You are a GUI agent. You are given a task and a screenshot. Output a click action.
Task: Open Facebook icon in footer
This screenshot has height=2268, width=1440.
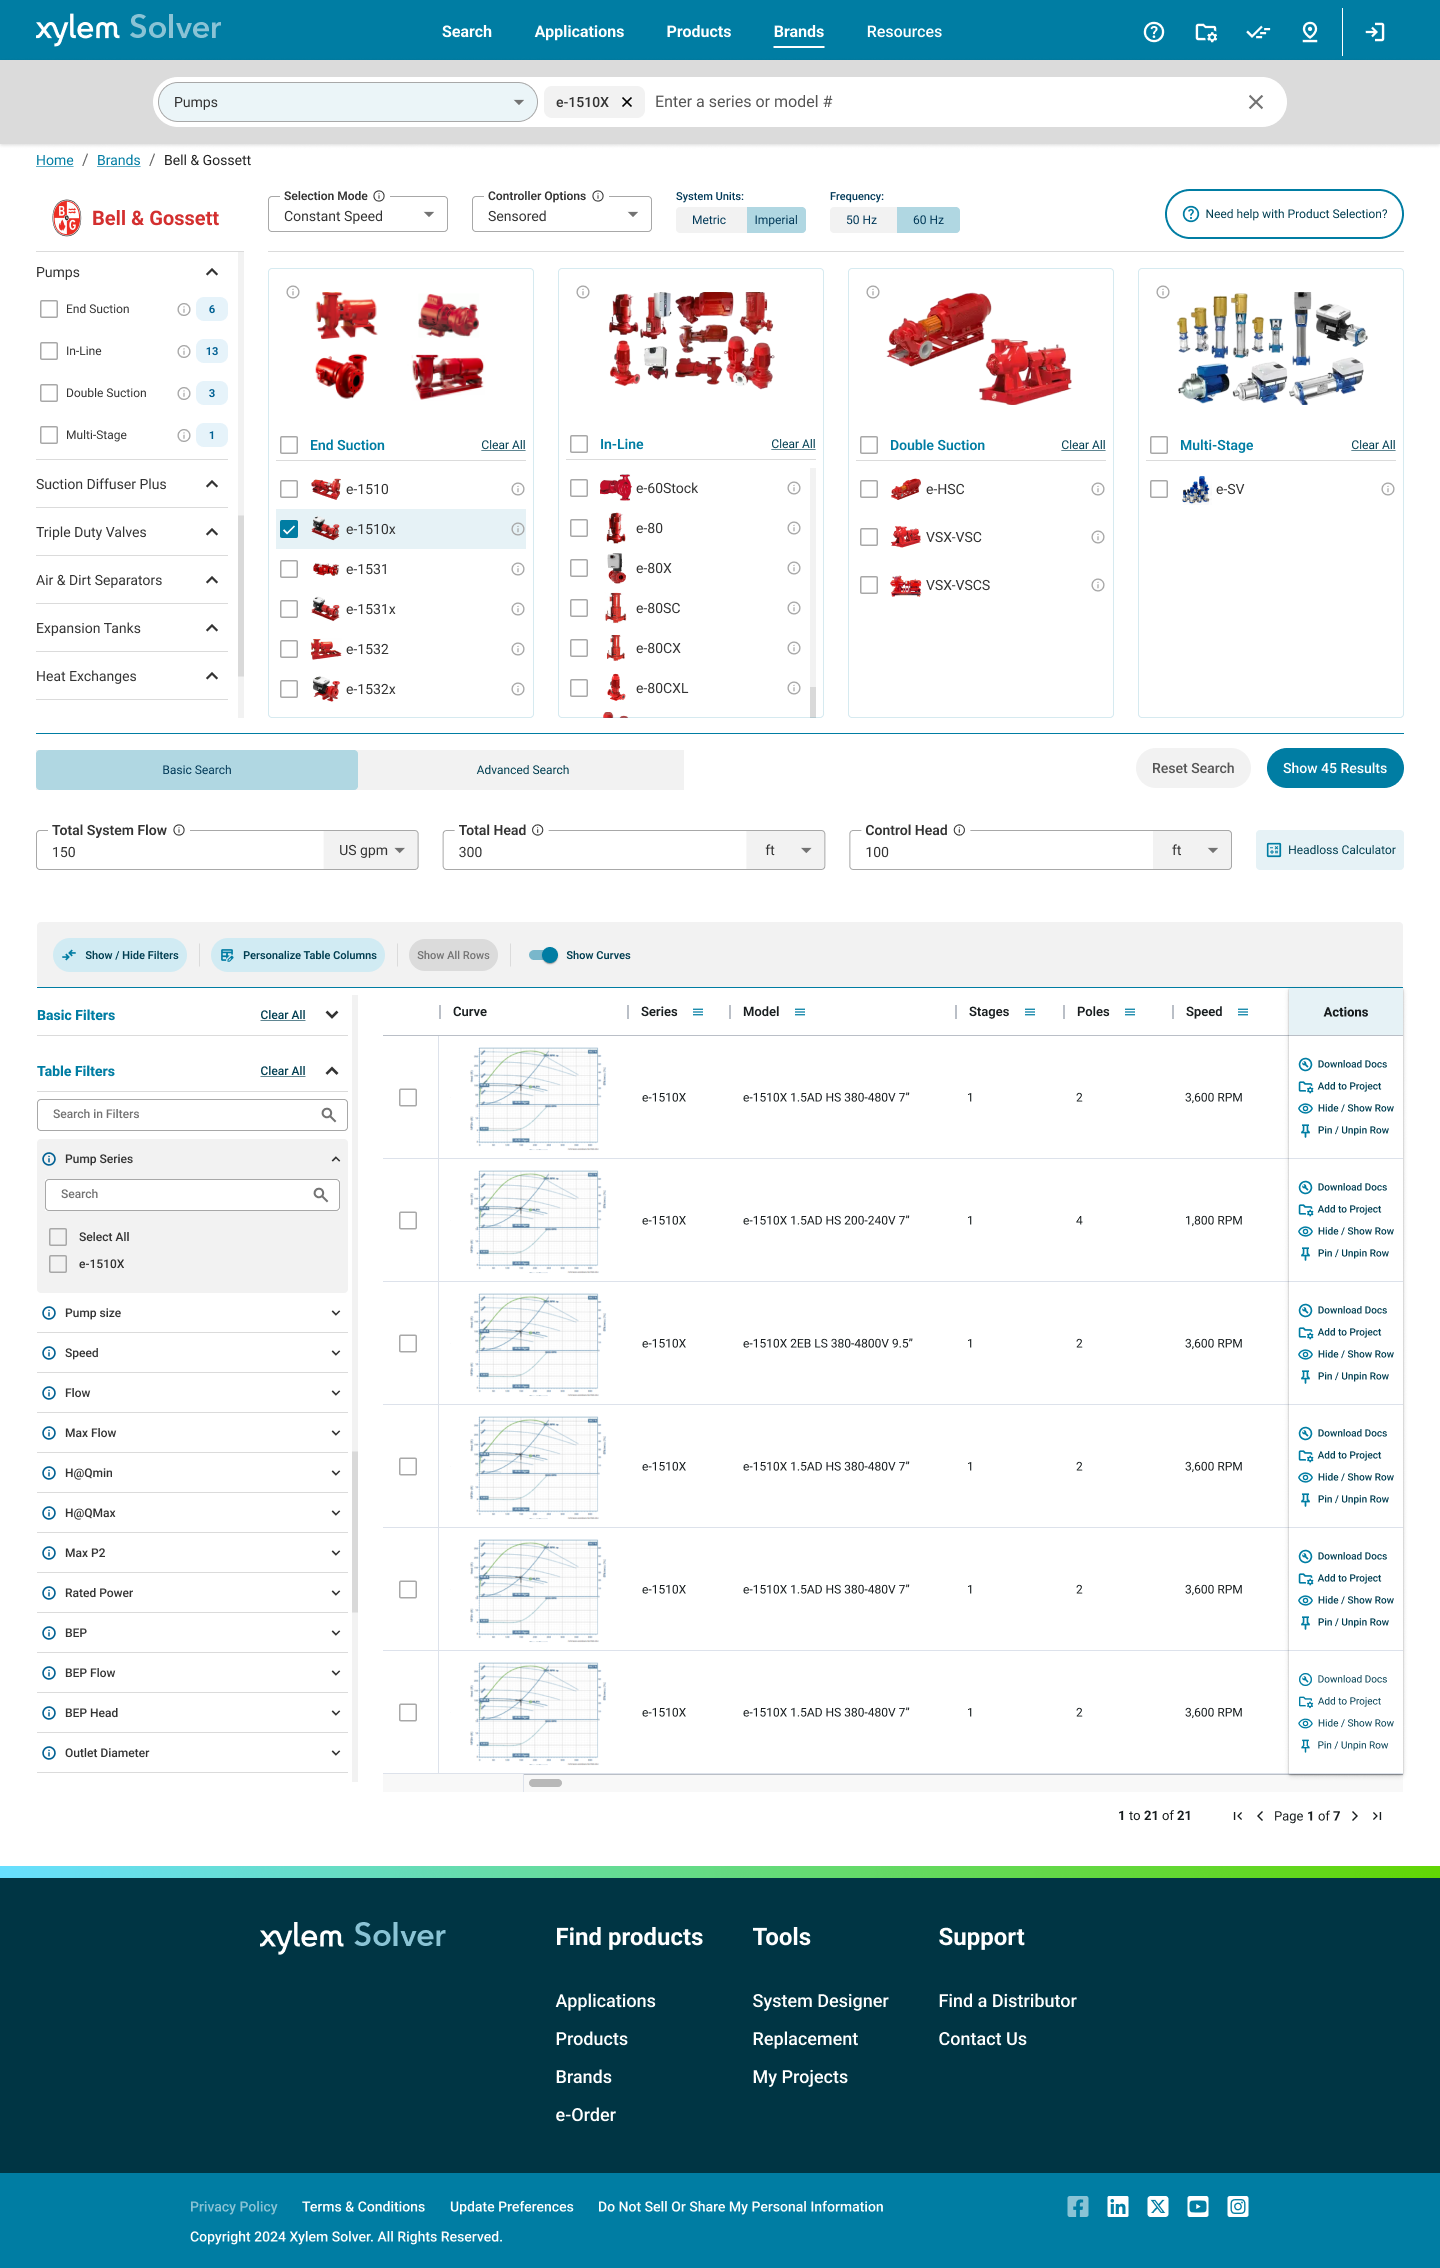(x=1078, y=2207)
